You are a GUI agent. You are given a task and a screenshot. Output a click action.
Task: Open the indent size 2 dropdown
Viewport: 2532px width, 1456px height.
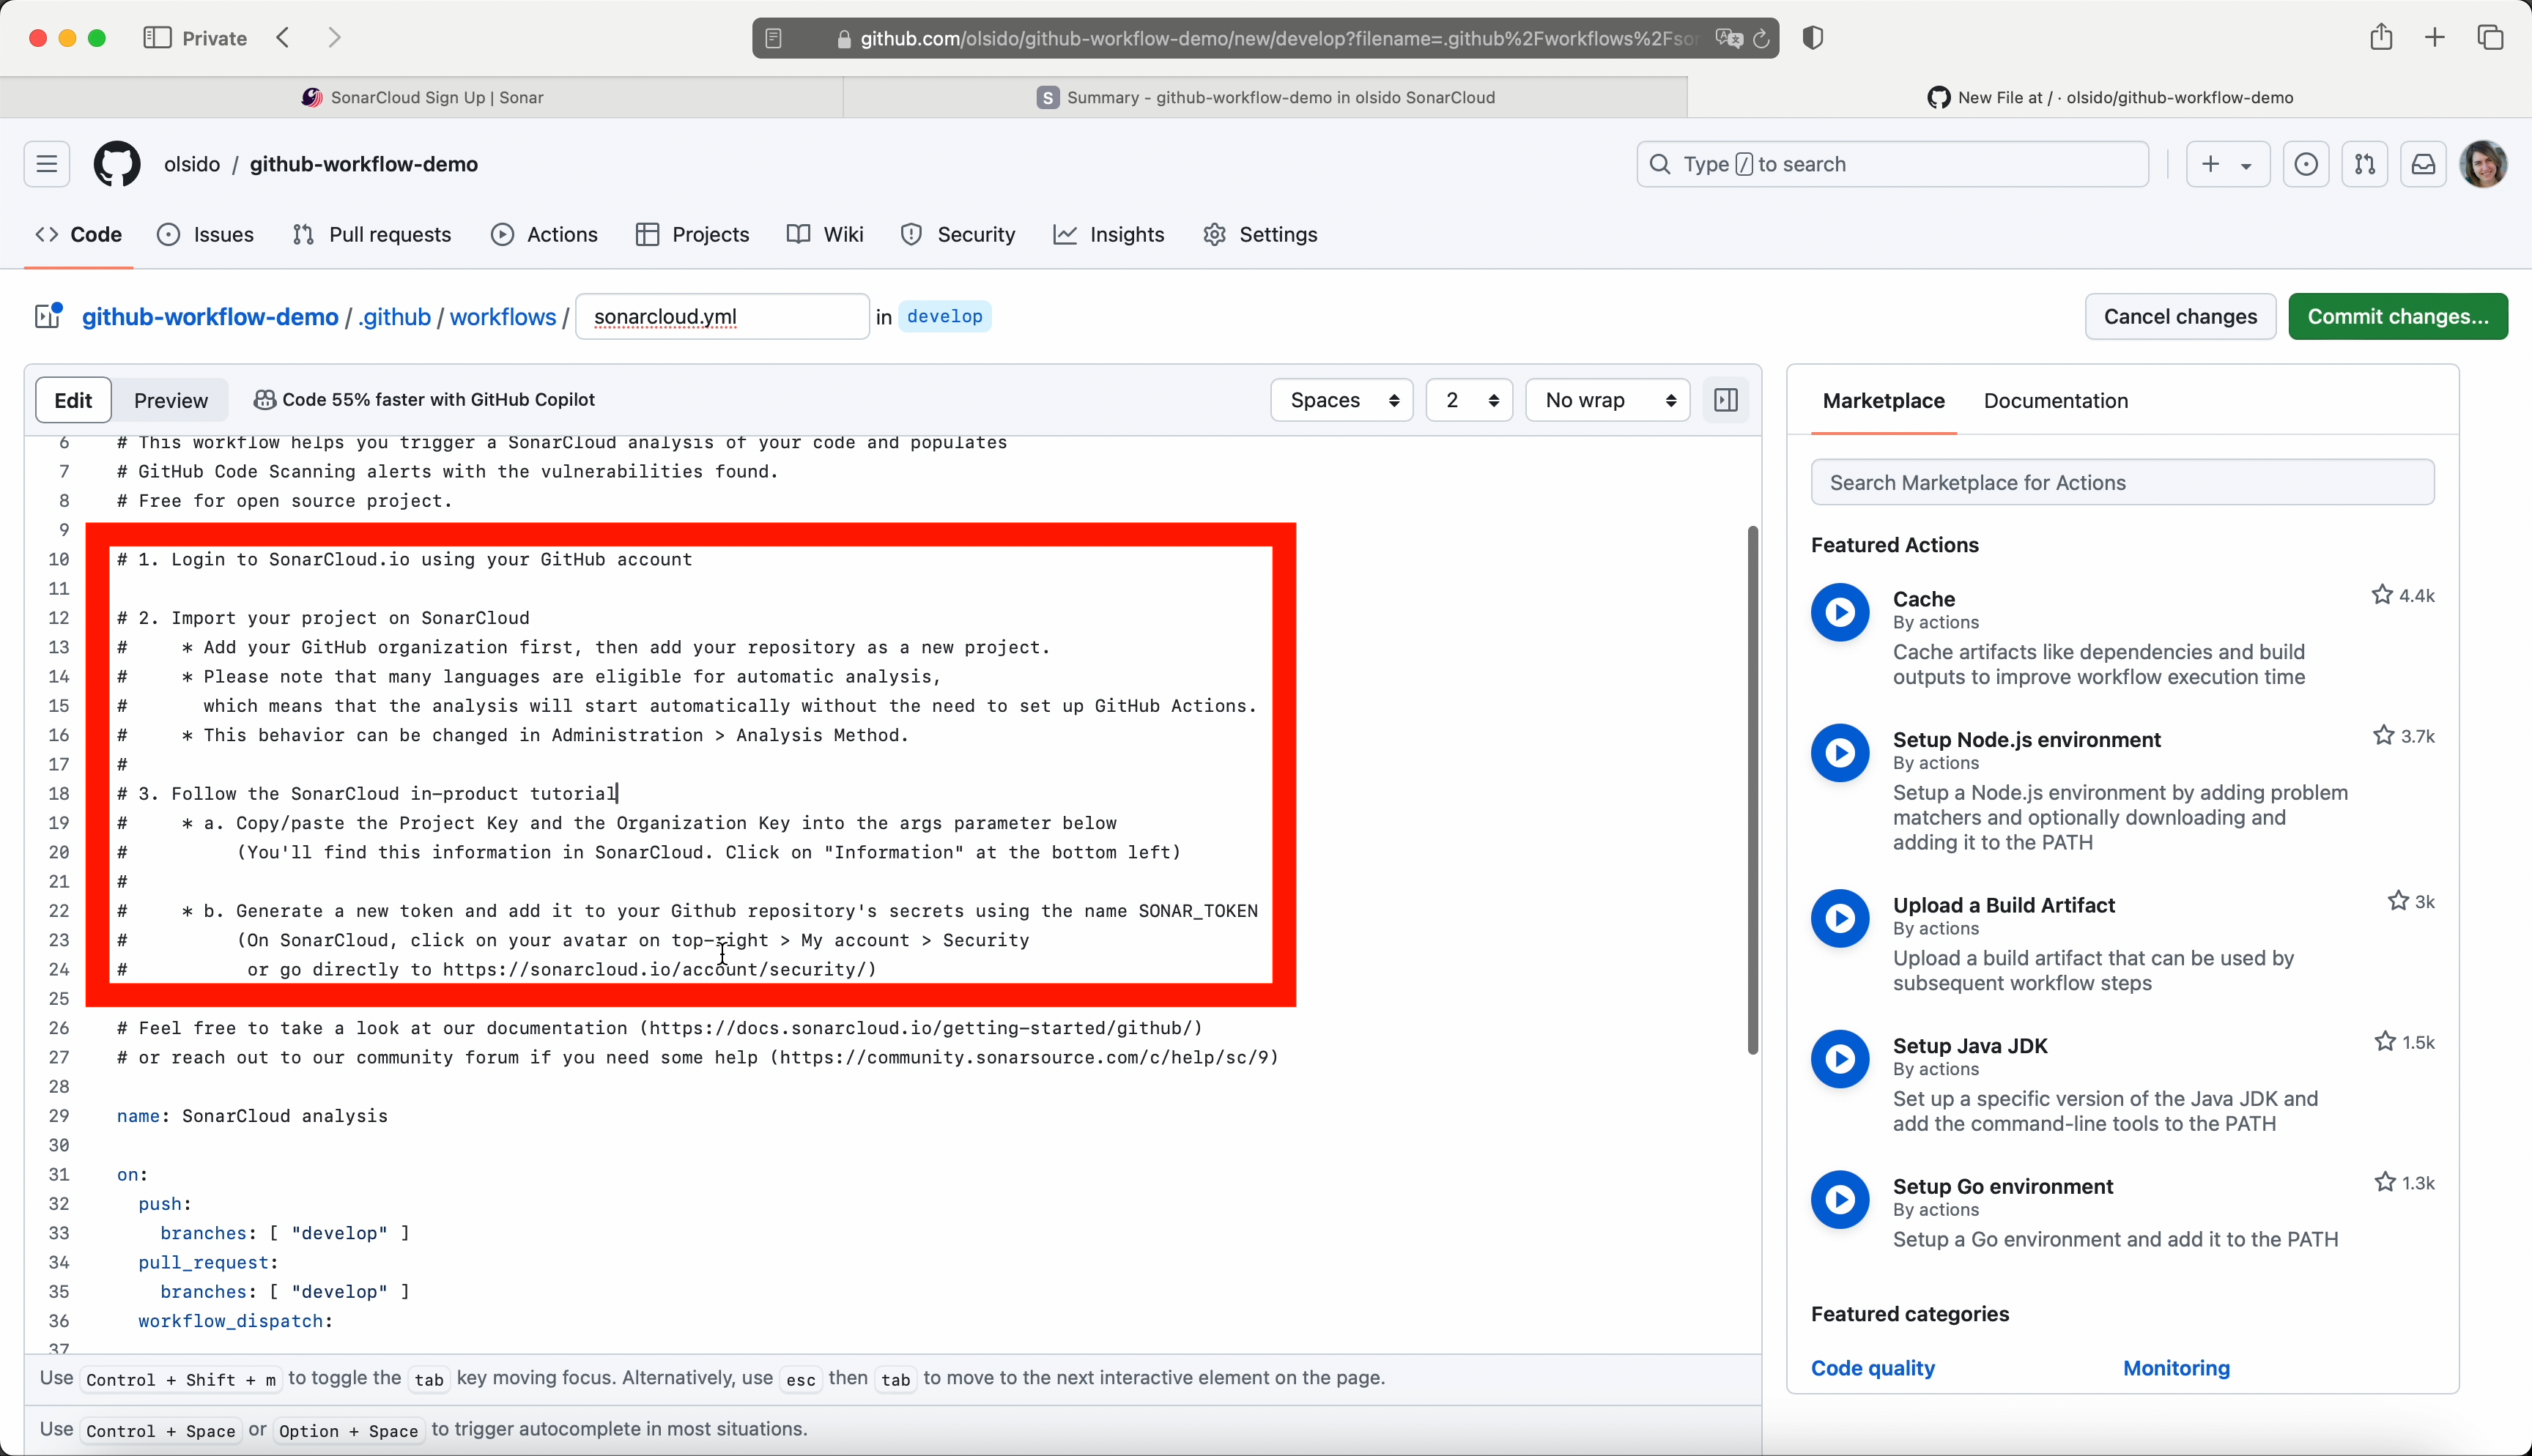point(1469,400)
